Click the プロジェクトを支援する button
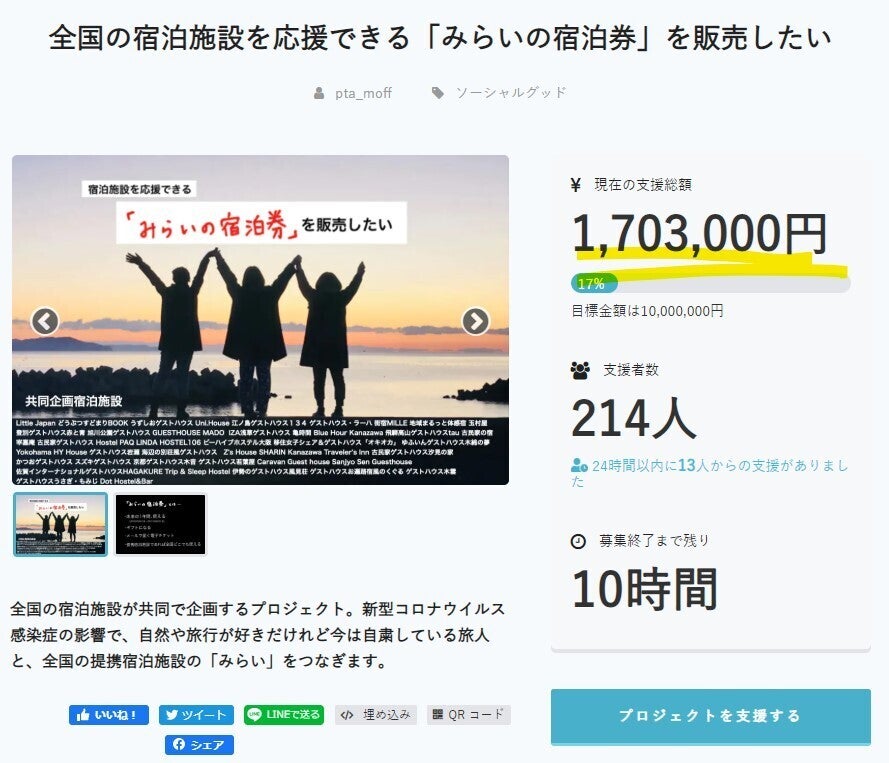This screenshot has width=889, height=763. 710,716
